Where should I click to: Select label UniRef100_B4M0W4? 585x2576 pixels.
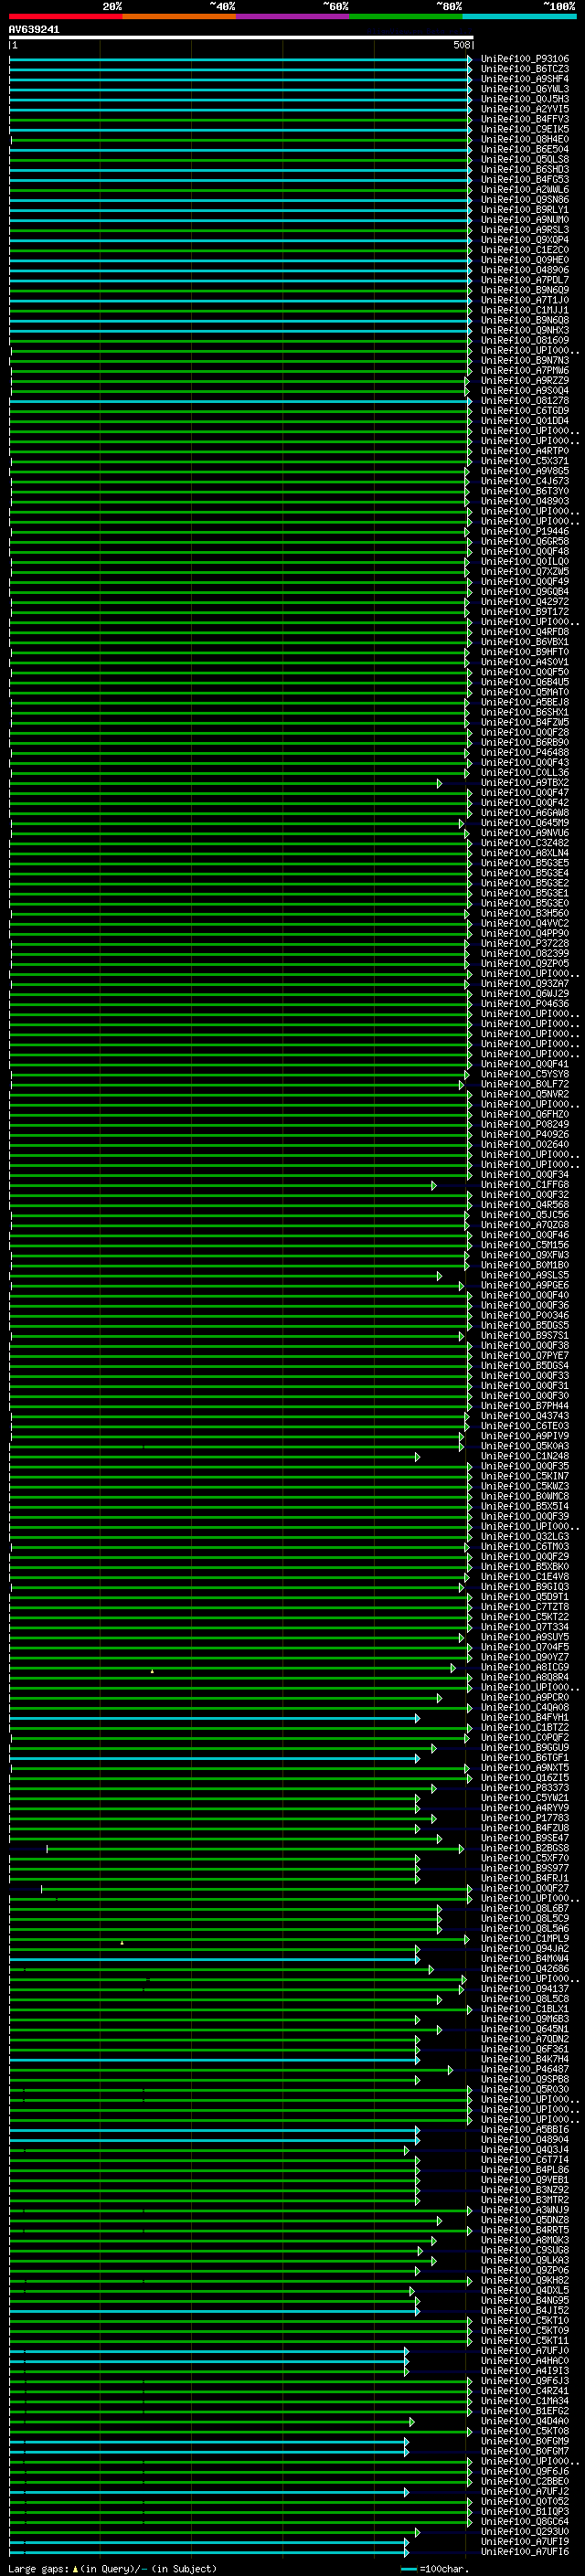tap(525, 1958)
